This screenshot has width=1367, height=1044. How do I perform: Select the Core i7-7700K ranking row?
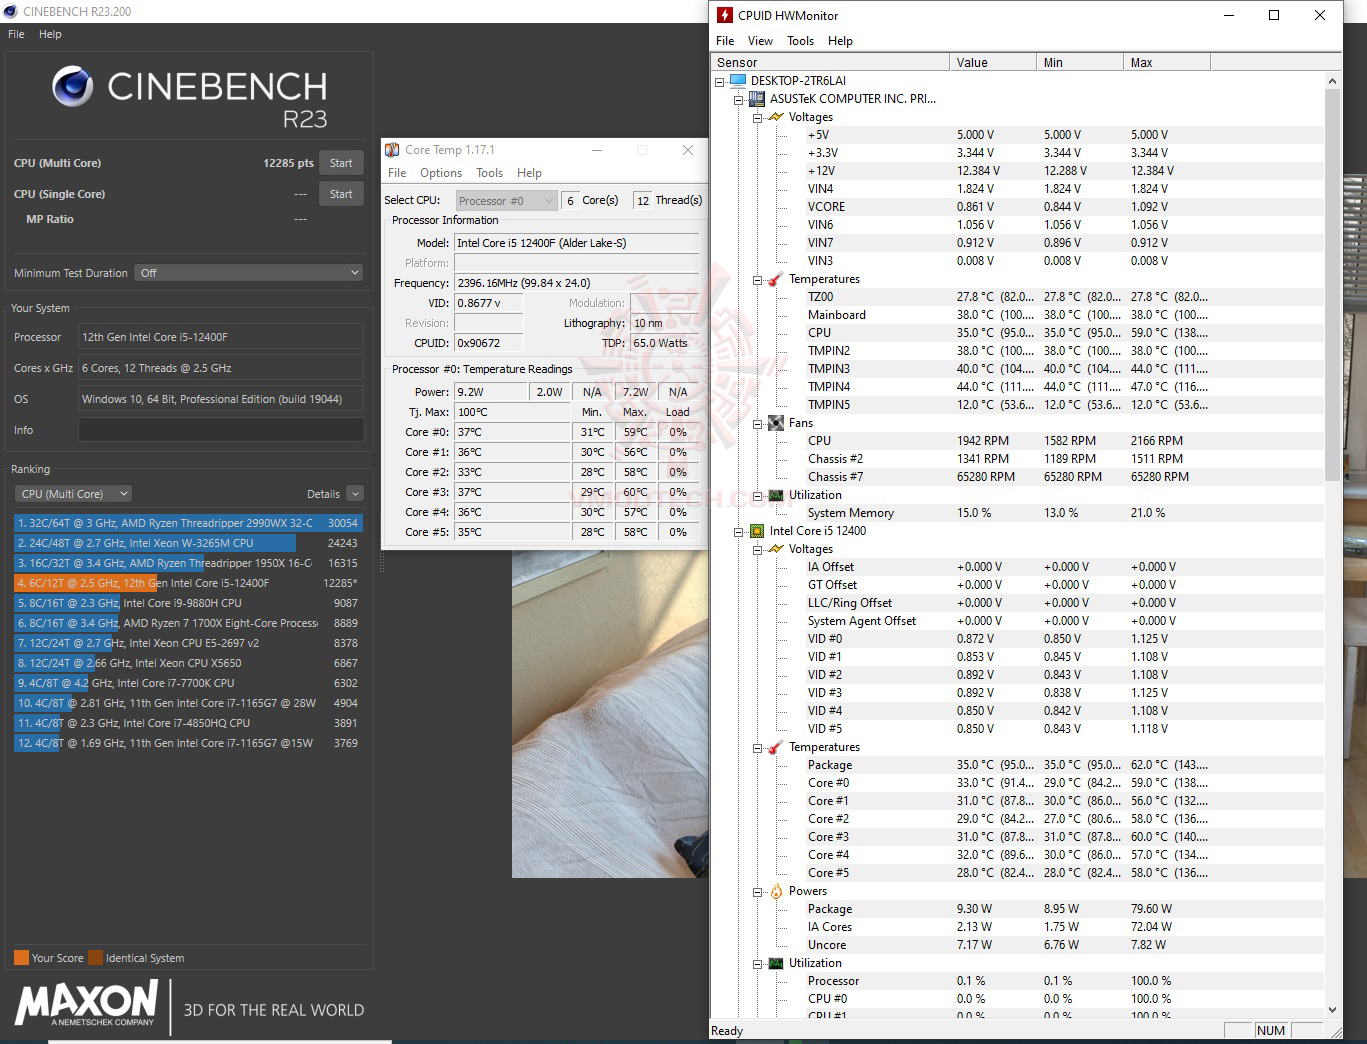point(188,683)
